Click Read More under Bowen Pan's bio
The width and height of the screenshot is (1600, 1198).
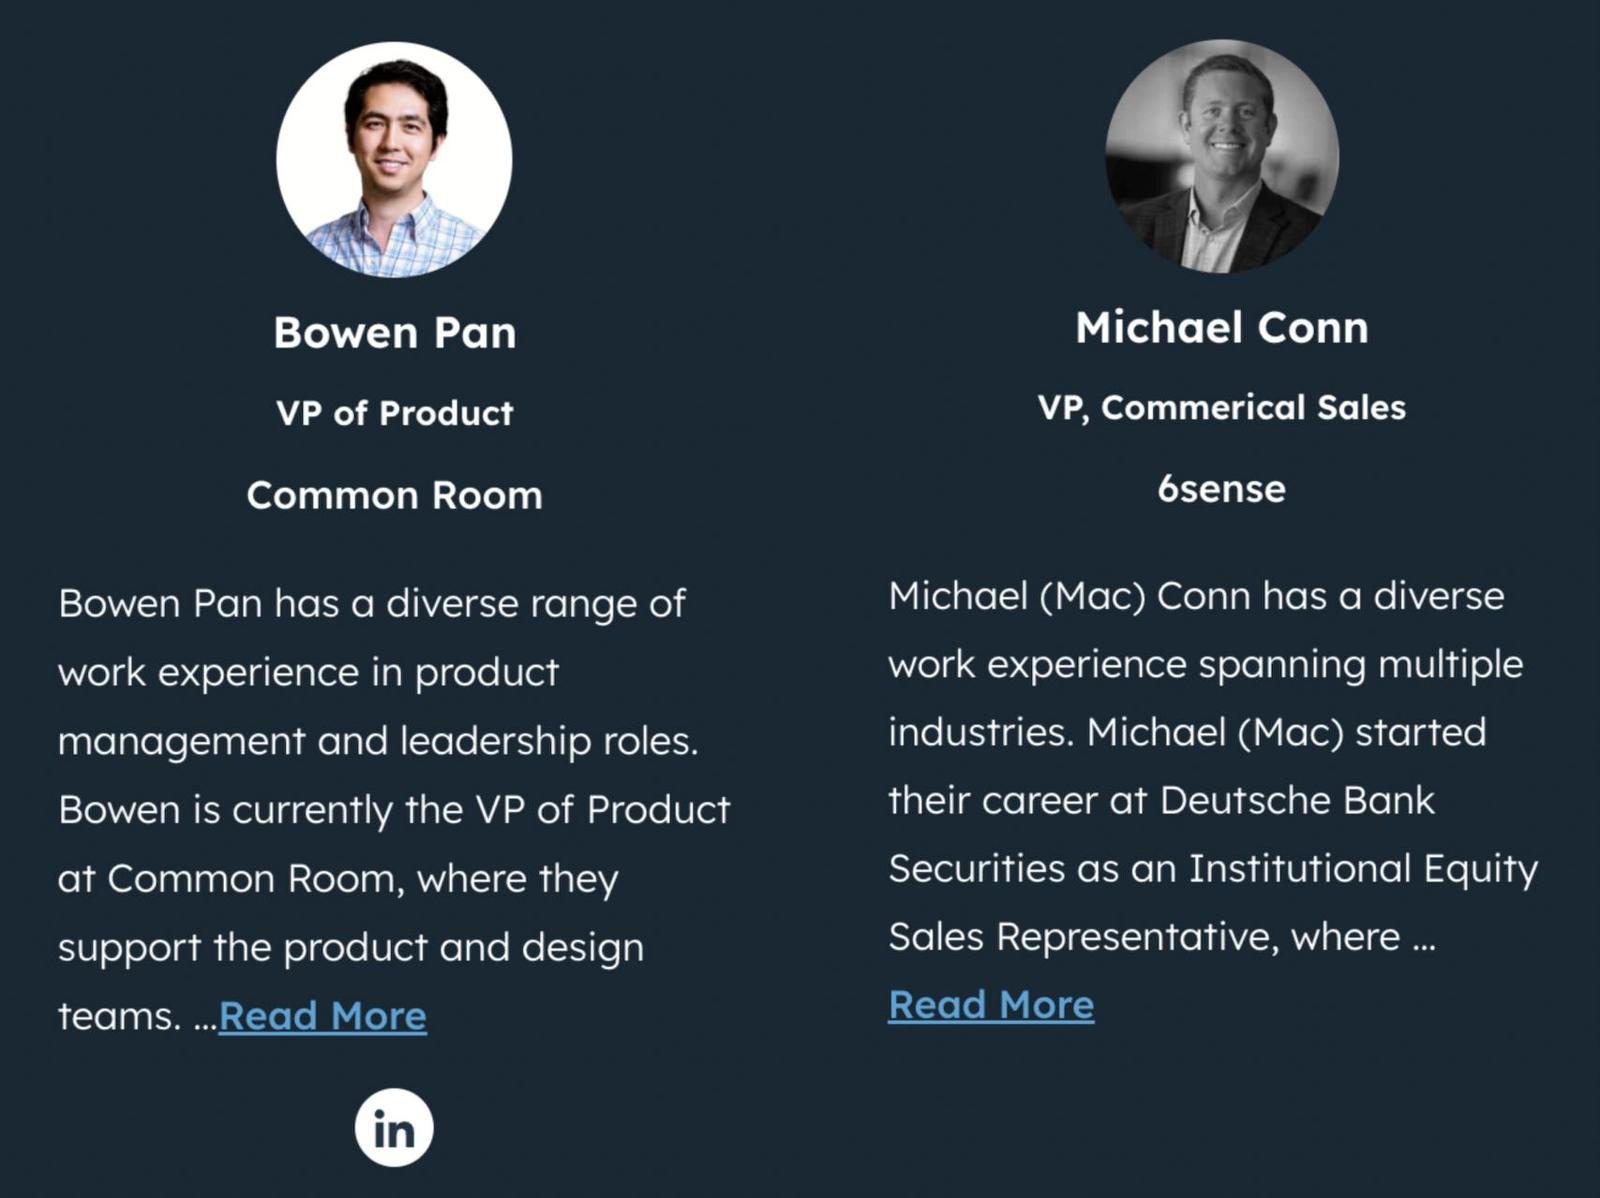pyautogui.click(x=322, y=1016)
